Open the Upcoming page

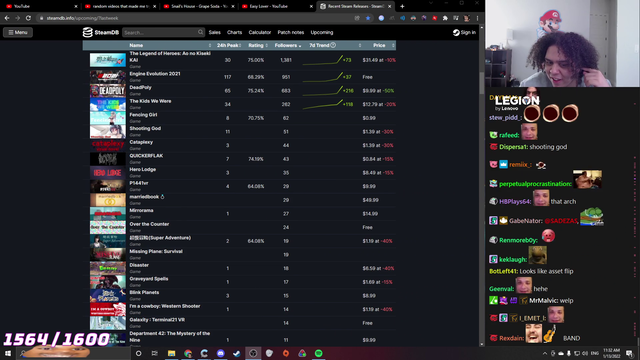tap(322, 32)
